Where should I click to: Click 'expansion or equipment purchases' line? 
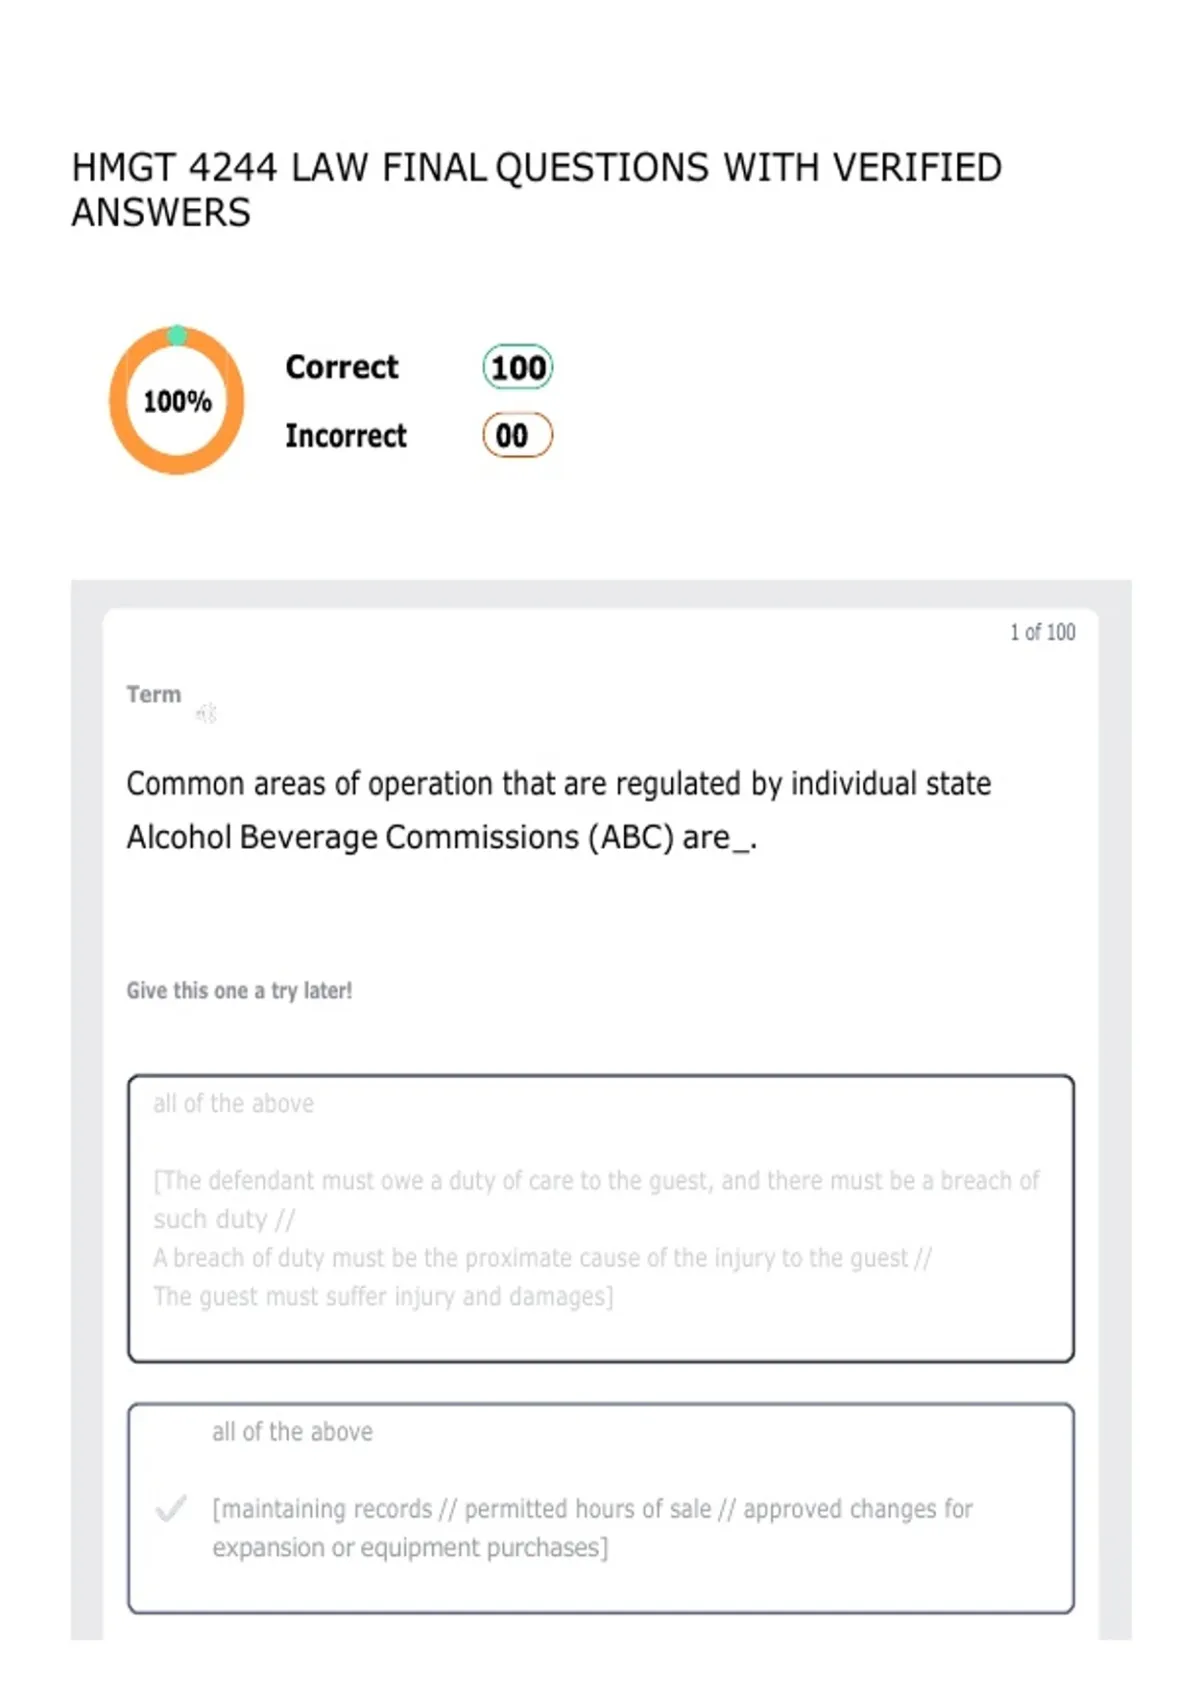pyautogui.click(x=410, y=1548)
